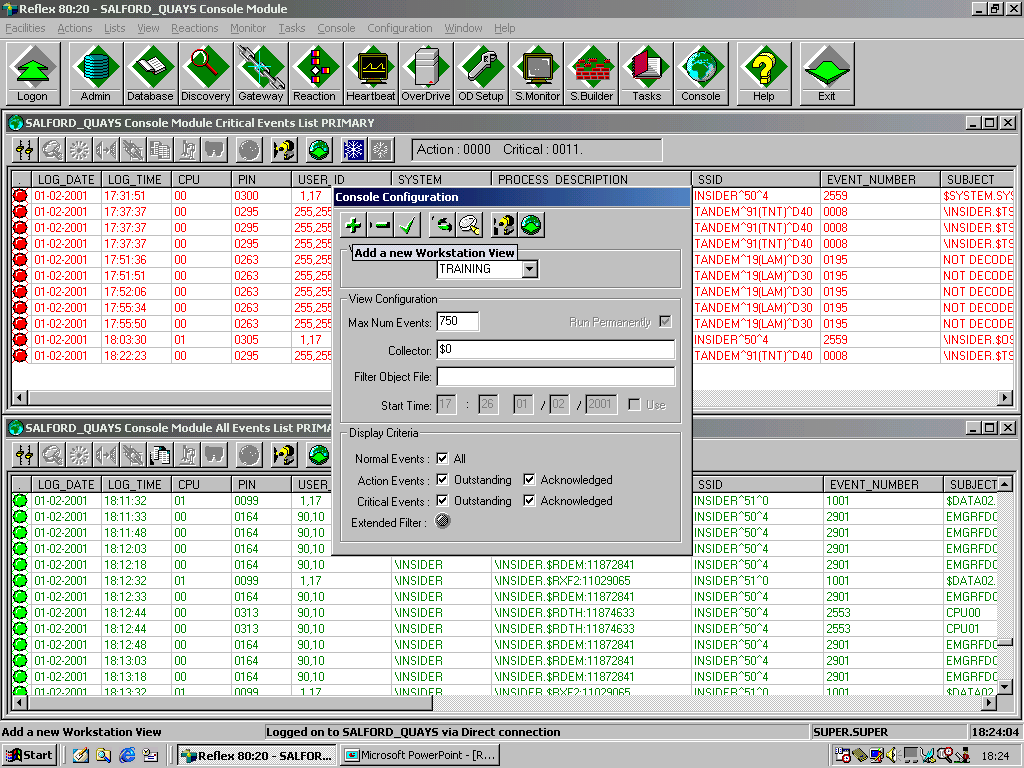Screen dimensions: 1024x768
Task: Click the green plus Add Workstation View icon
Action: [x=353, y=225]
